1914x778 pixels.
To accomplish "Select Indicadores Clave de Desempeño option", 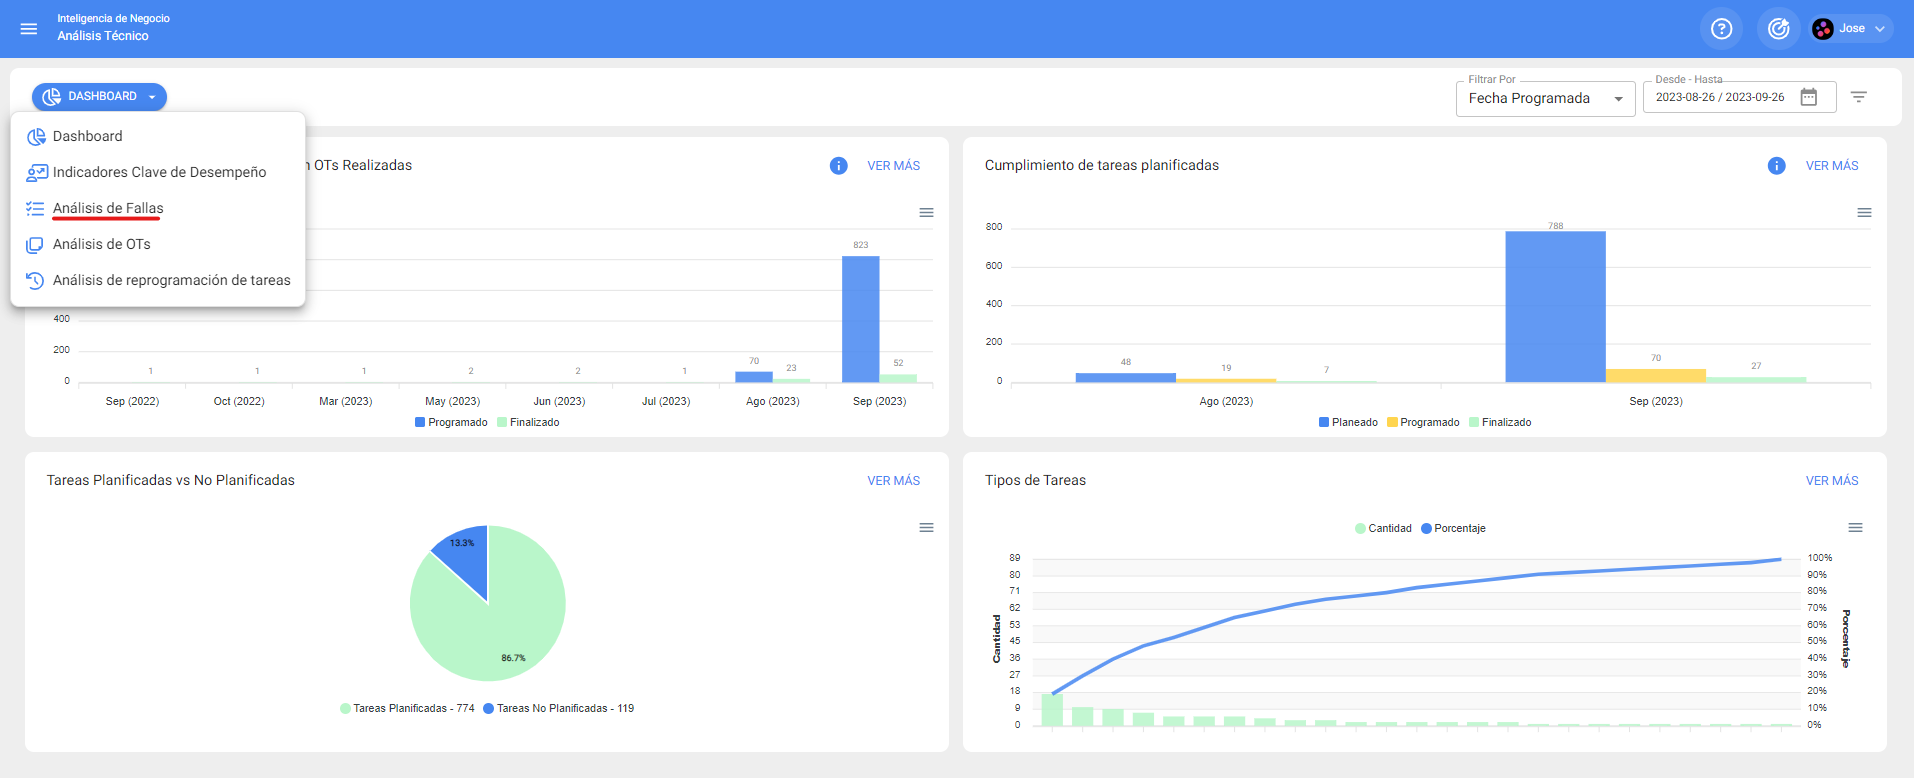I will point(159,172).
